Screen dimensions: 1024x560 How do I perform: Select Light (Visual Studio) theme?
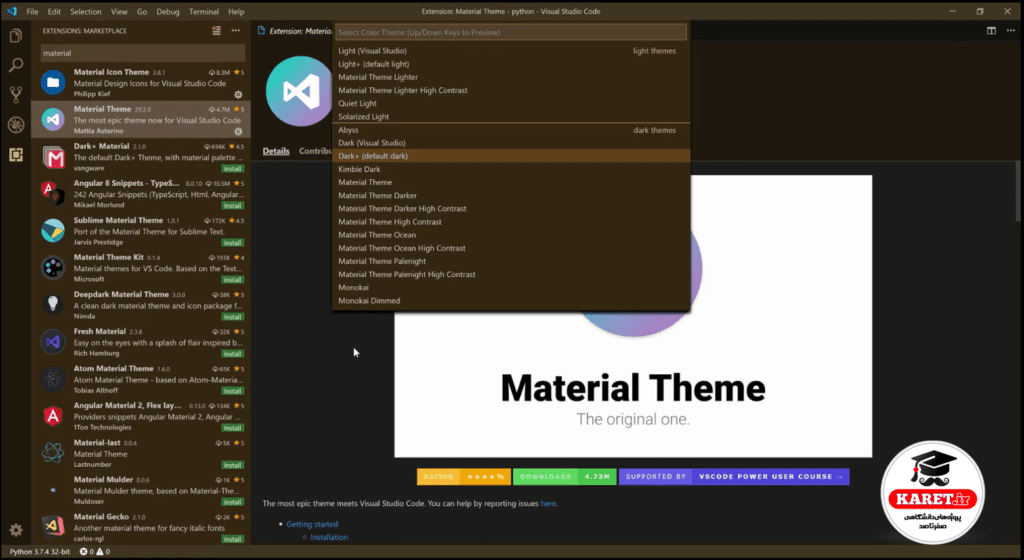pos(511,51)
